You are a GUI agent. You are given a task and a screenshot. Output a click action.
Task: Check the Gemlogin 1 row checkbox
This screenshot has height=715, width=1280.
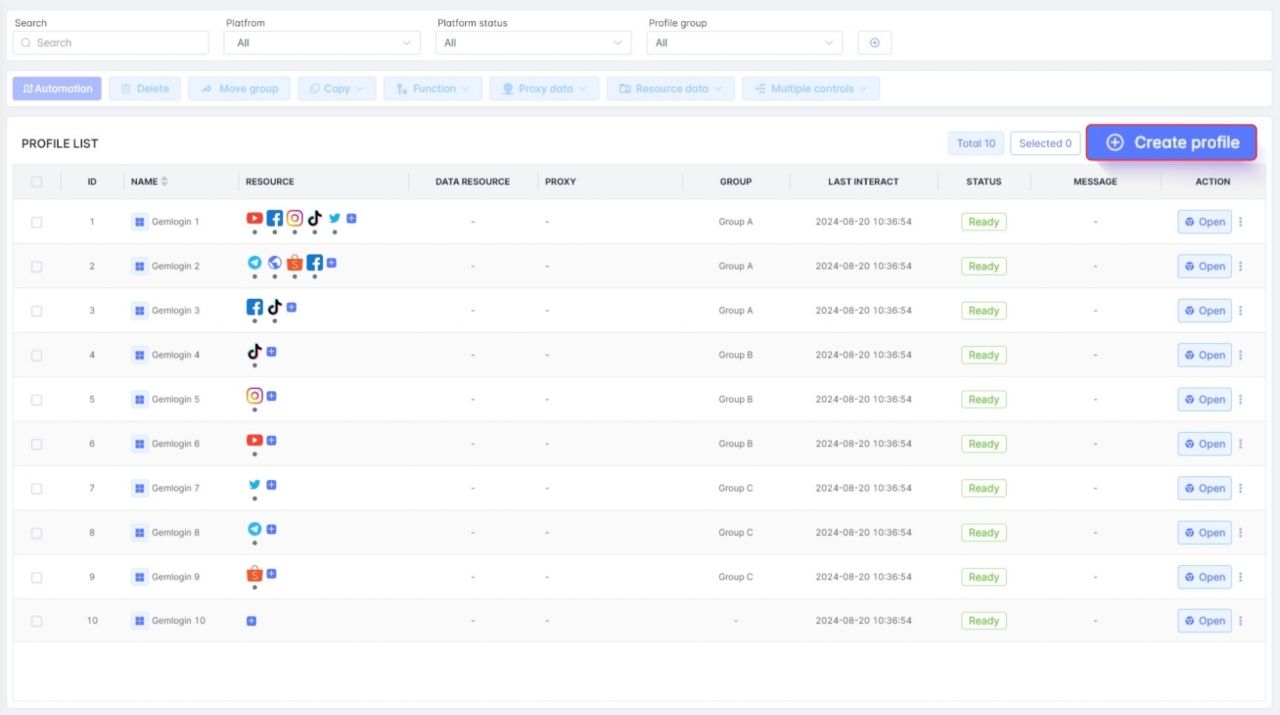[x=37, y=222]
